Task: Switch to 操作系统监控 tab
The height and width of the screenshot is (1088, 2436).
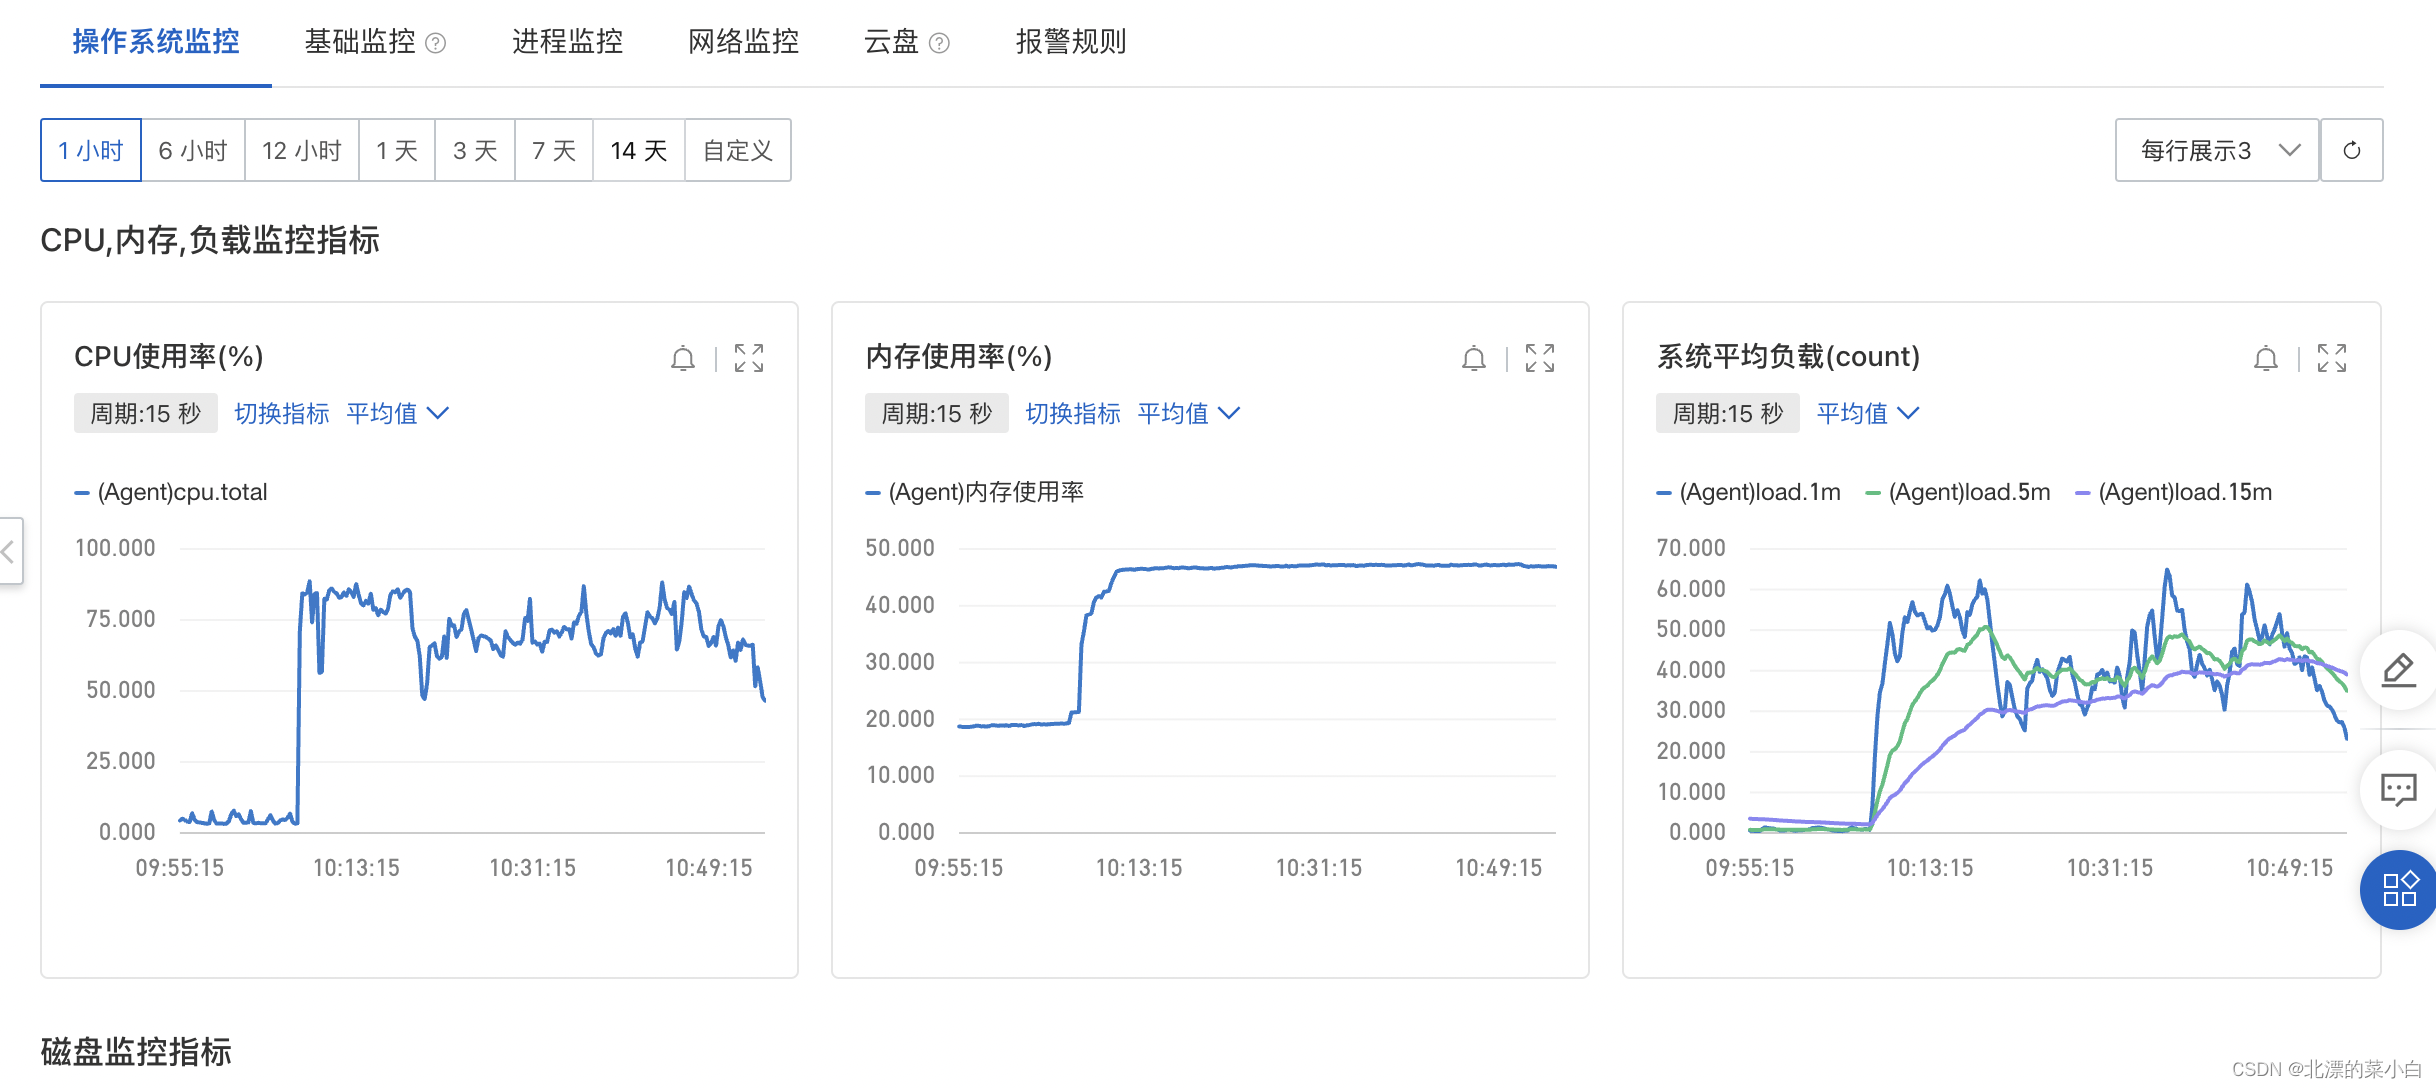Action: click(x=156, y=42)
